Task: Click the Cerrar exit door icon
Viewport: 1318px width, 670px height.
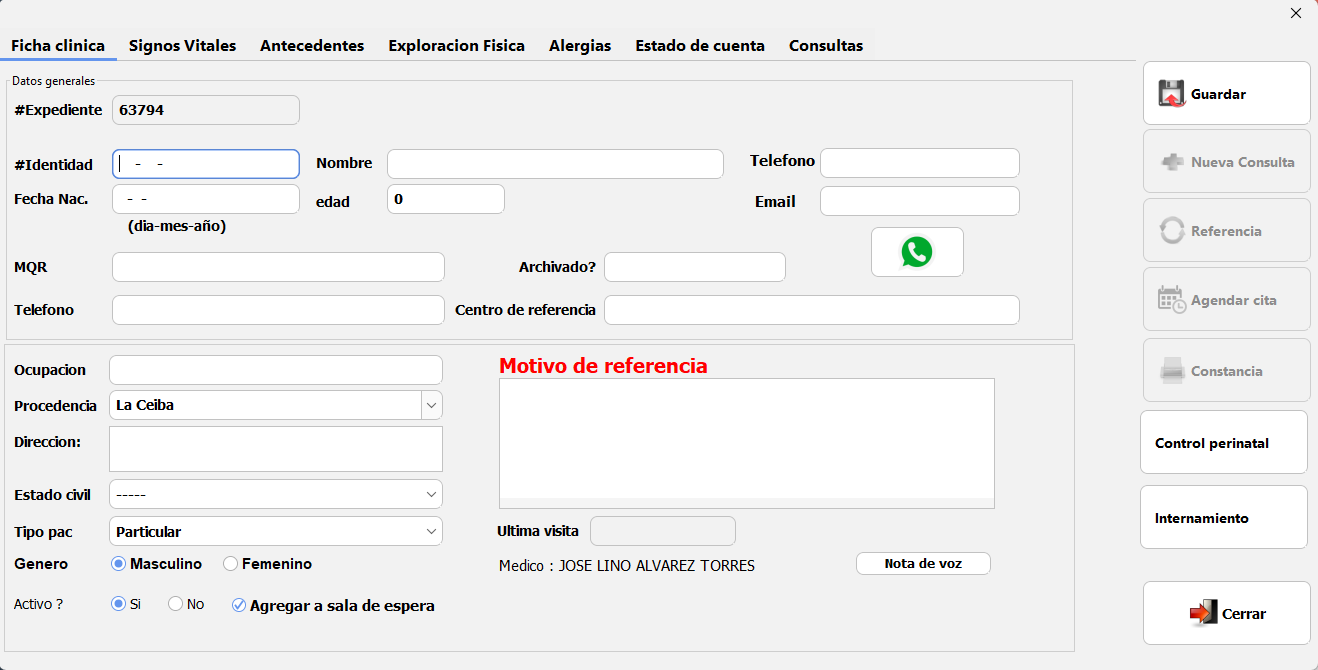Action: tap(1203, 613)
